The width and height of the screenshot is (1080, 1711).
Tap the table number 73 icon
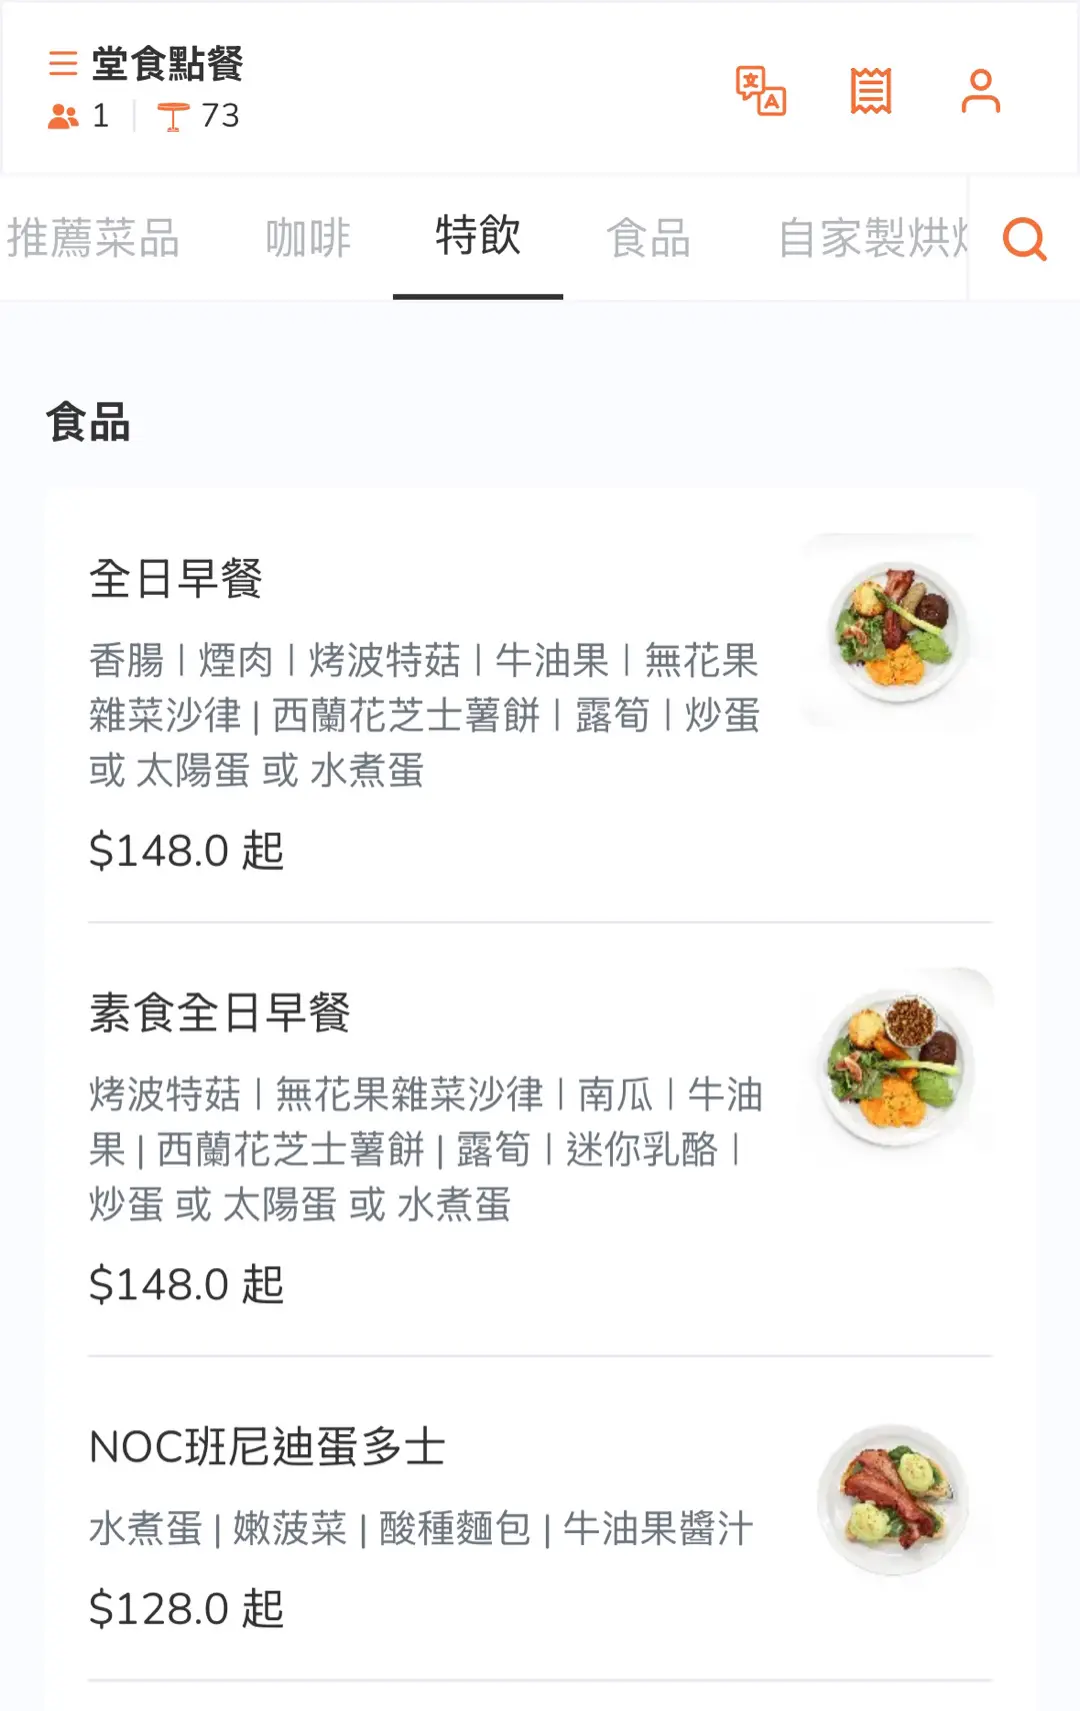(x=173, y=117)
